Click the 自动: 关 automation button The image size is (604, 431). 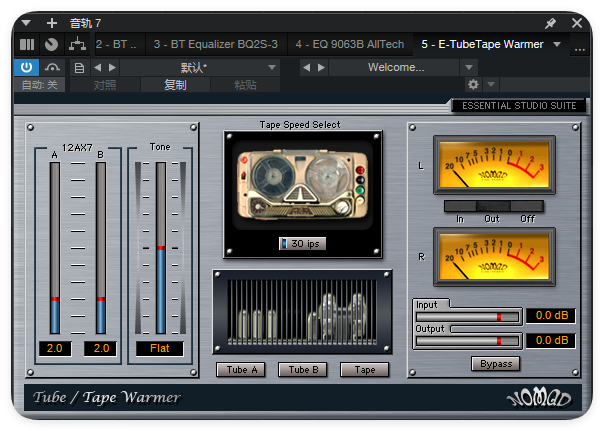39,85
